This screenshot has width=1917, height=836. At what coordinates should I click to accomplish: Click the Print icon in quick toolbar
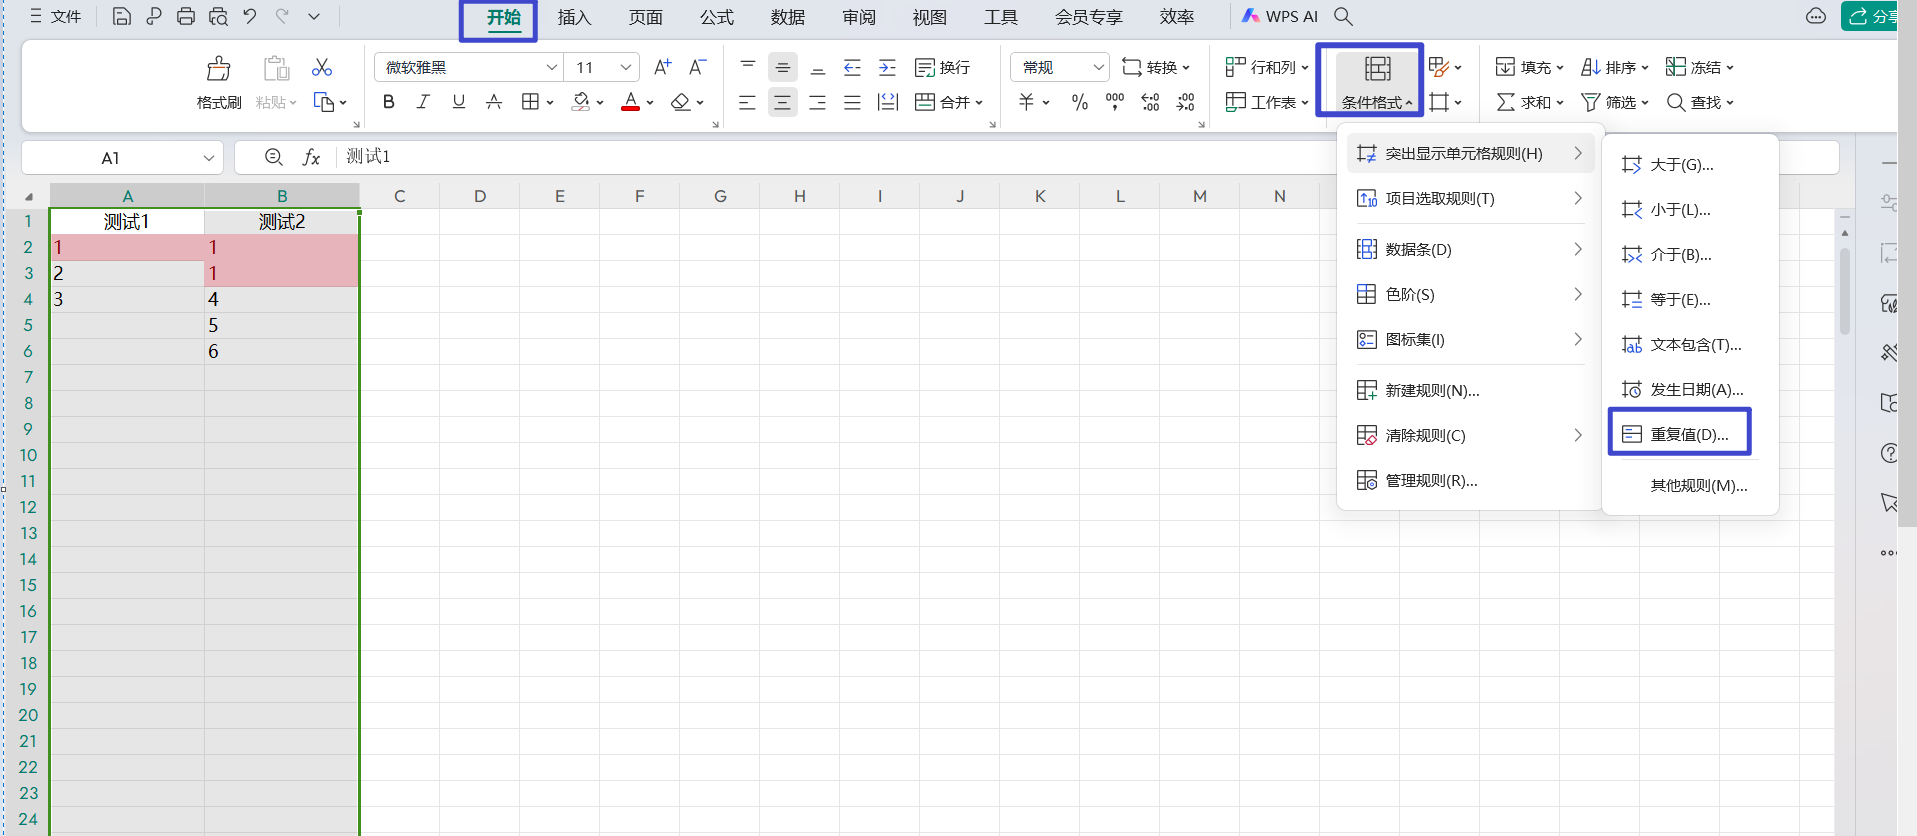186,16
